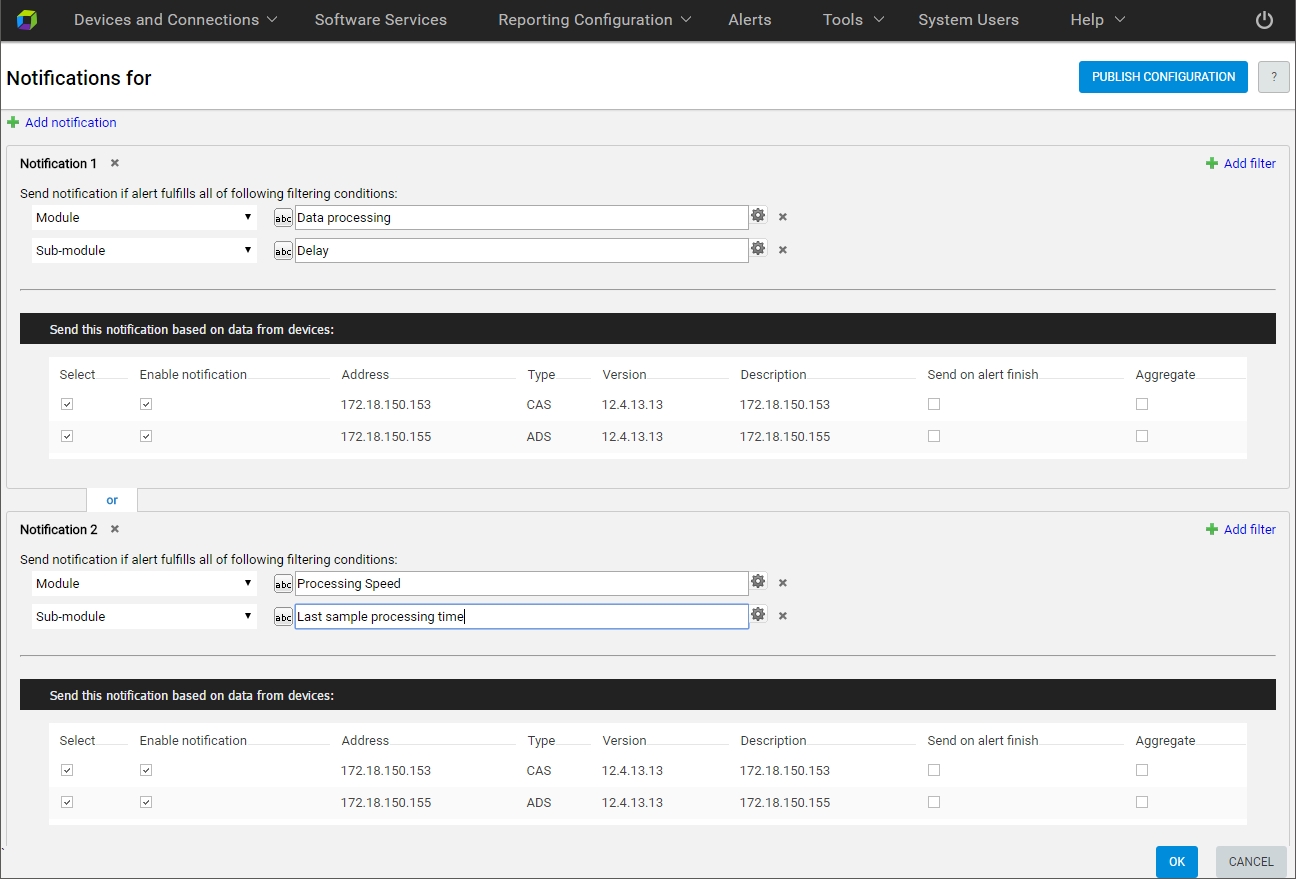1296x879 pixels.
Task: Delete Notification 2 using its x icon
Action: [115, 529]
